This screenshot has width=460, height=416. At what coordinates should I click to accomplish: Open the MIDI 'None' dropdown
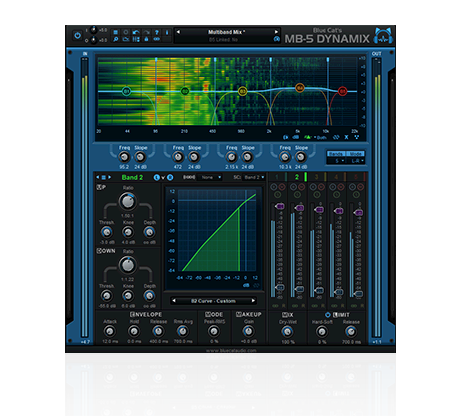(x=210, y=177)
